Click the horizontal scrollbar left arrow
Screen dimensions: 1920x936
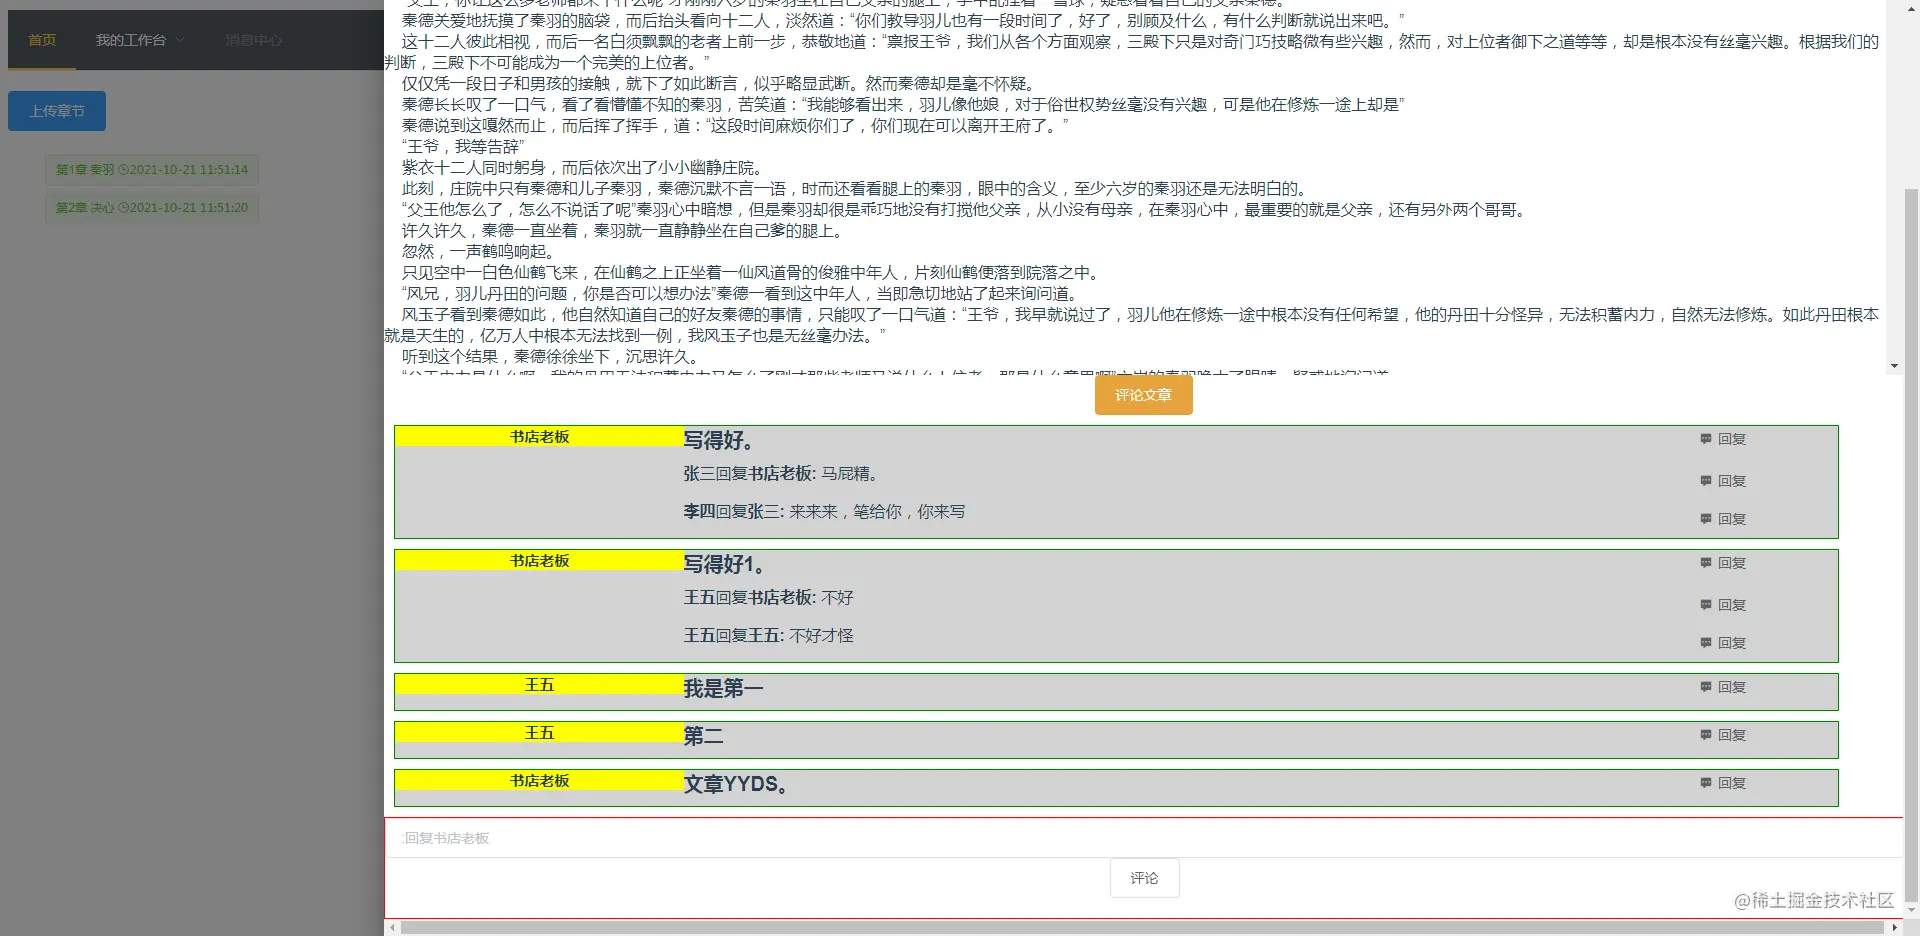[x=393, y=928]
